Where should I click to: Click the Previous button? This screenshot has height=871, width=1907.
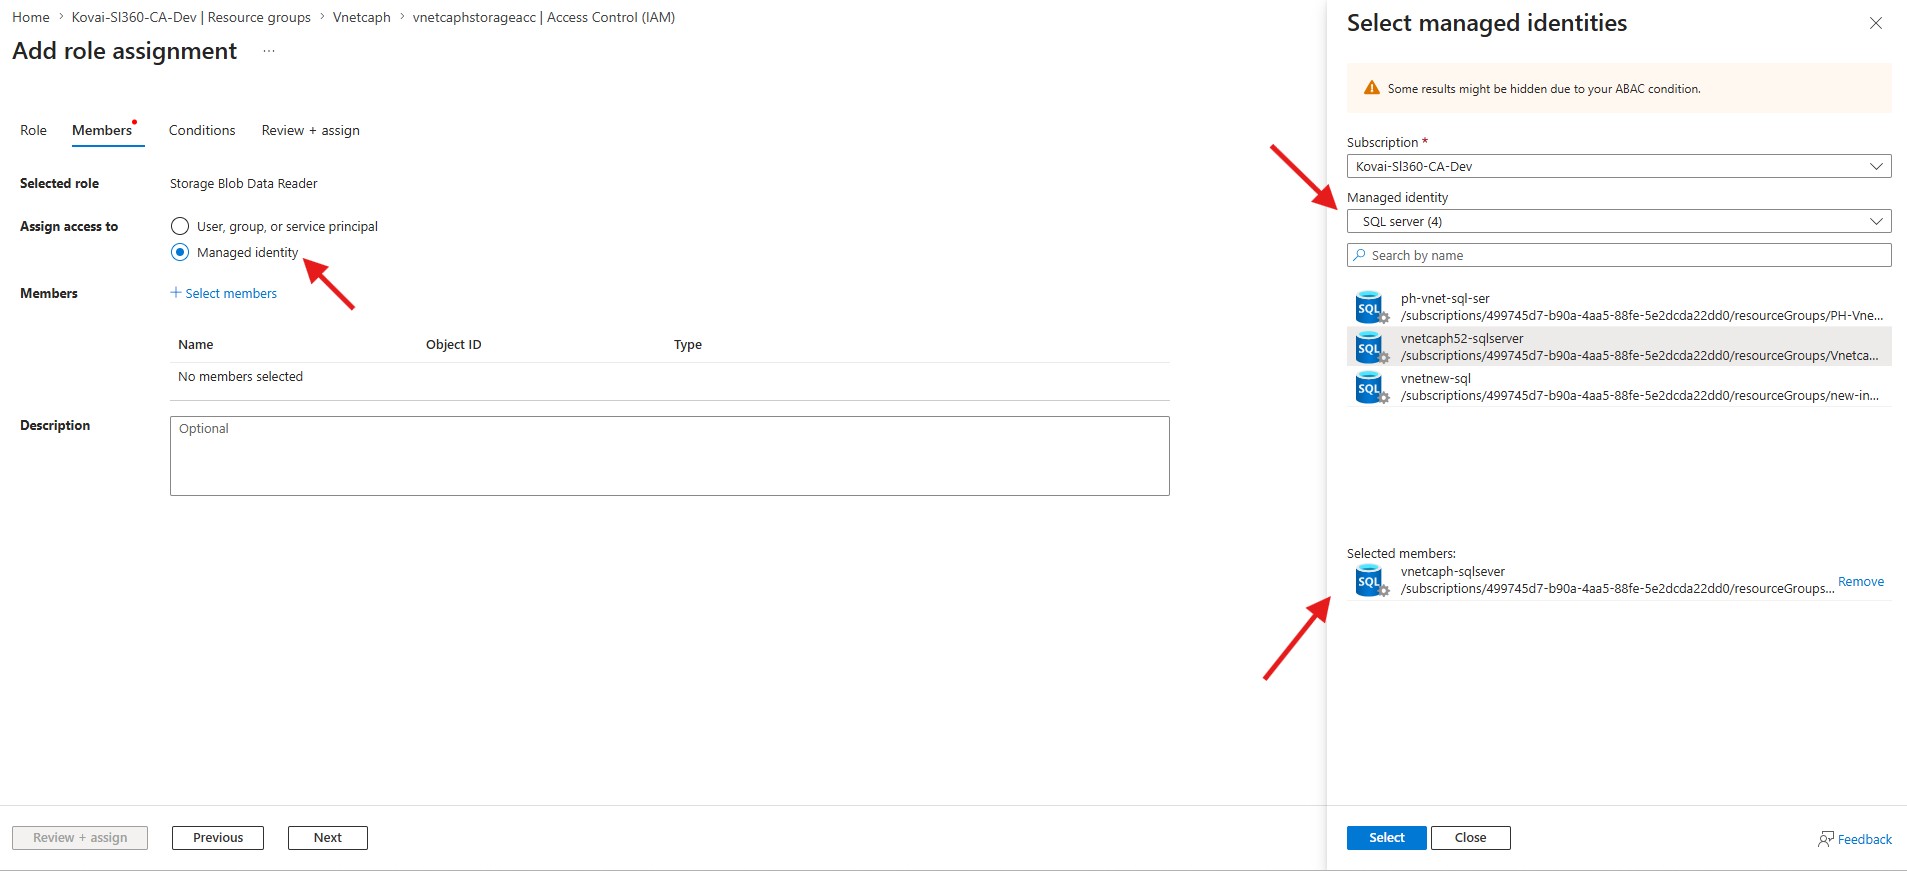point(218,838)
